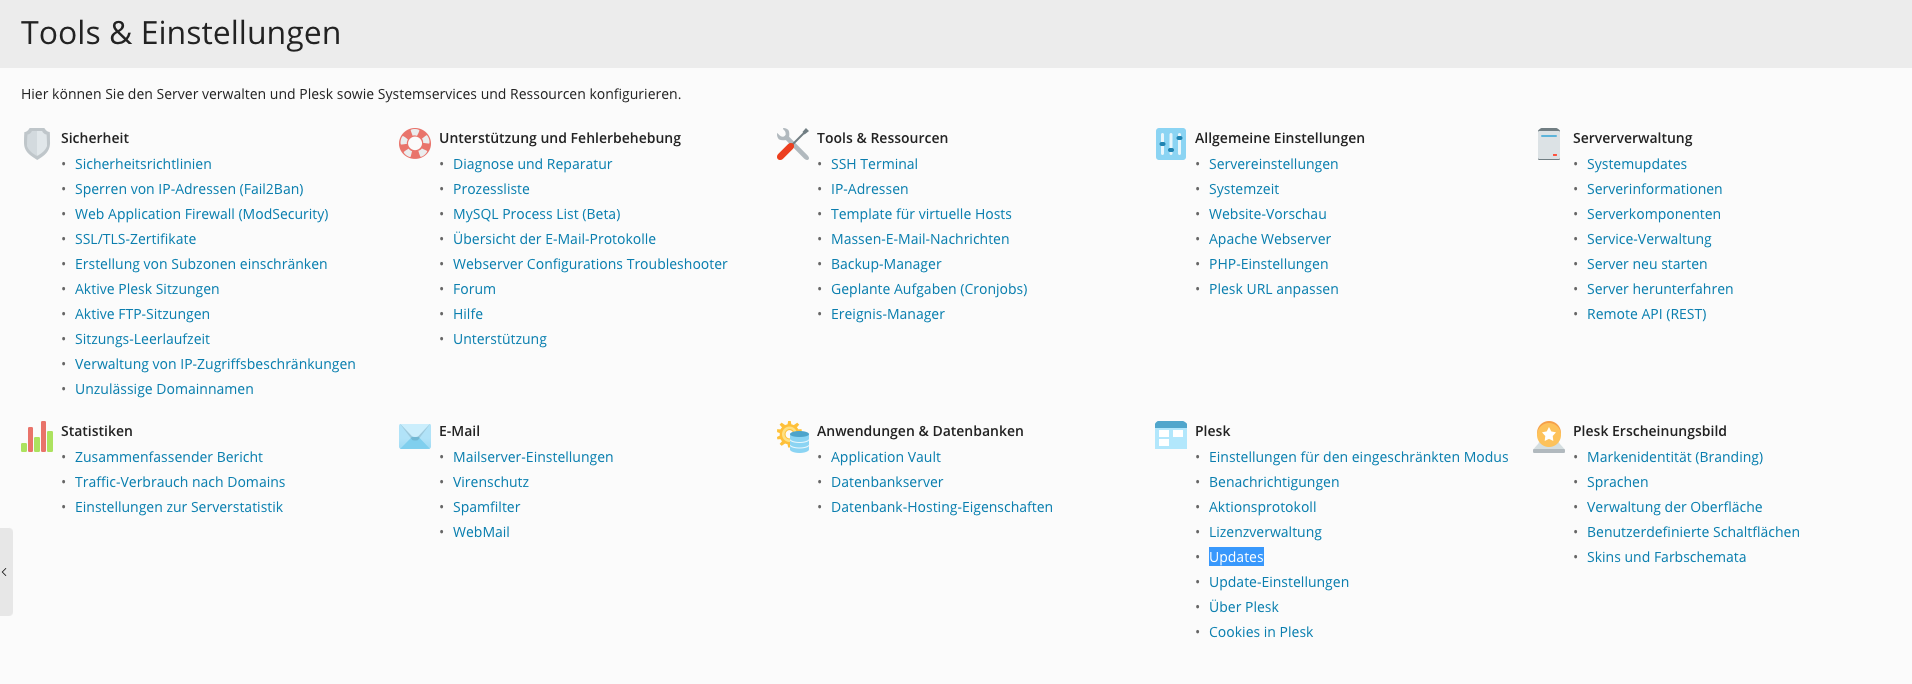Choose Server neu starten
This screenshot has height=684, width=1912.
coord(1647,264)
